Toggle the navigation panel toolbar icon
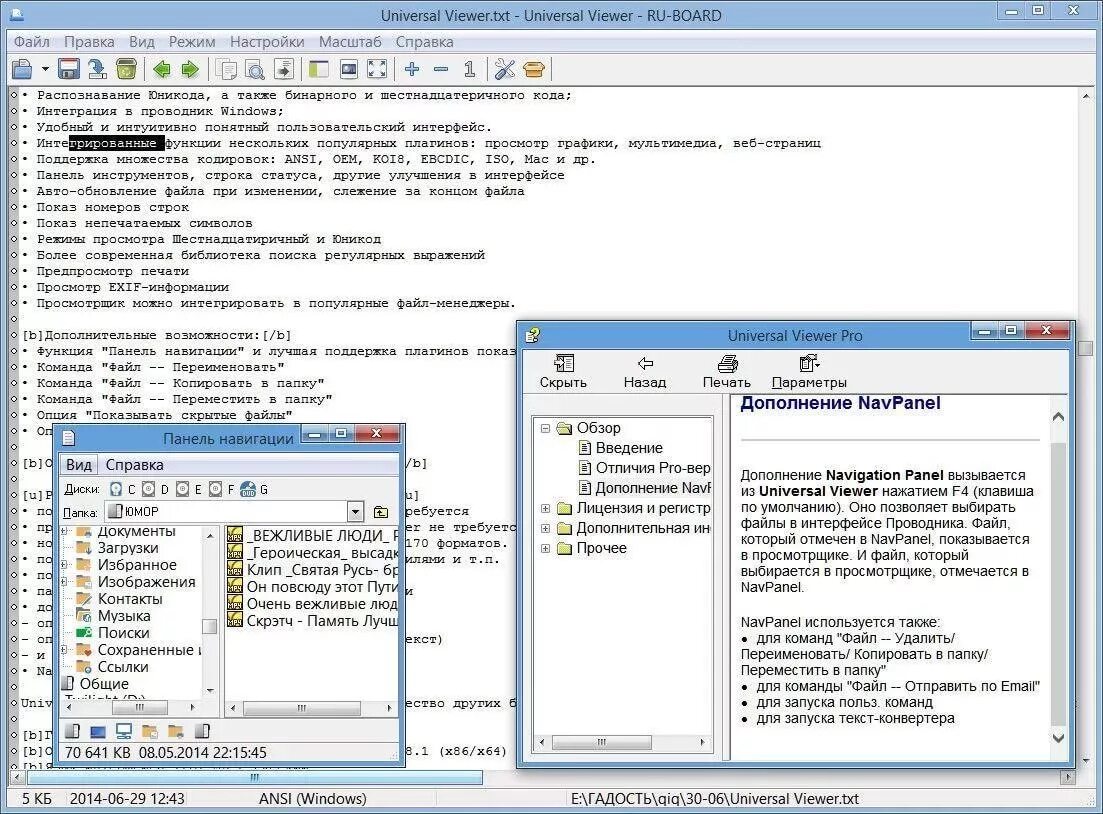 319,69
